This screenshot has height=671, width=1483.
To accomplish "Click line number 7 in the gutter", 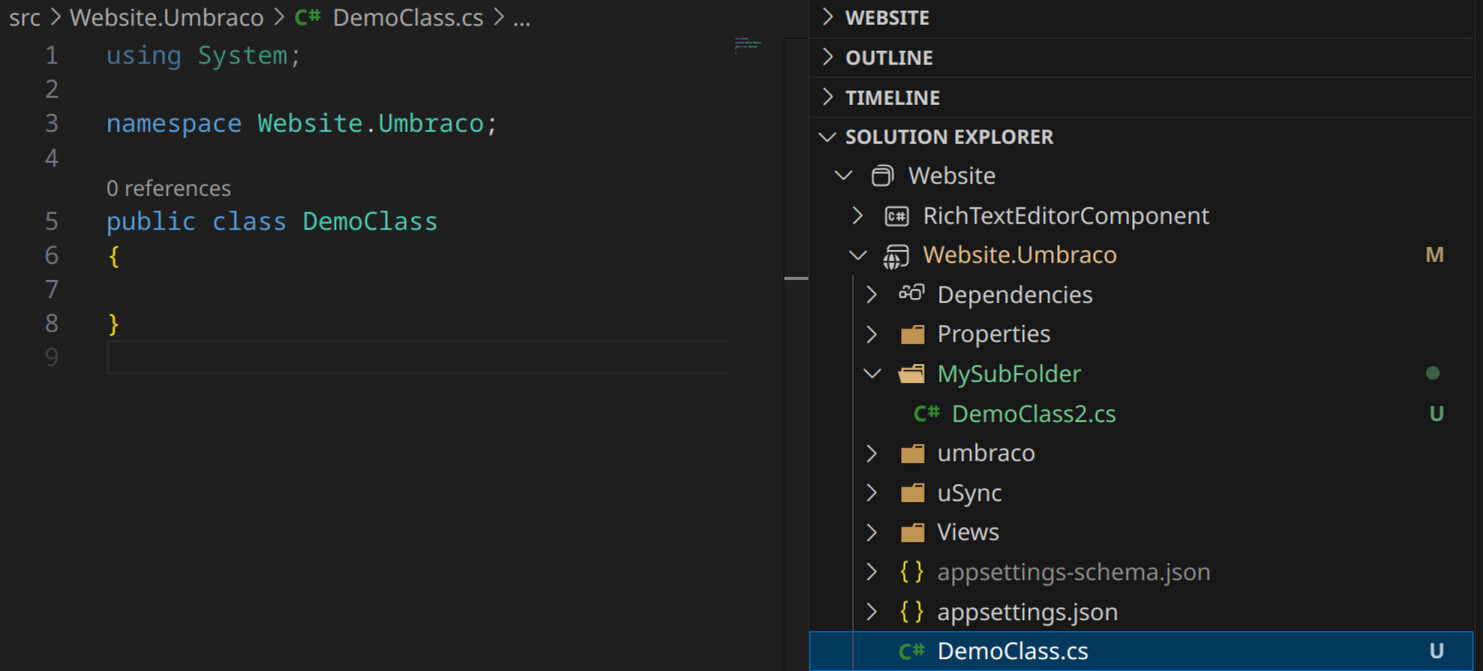I will click(x=52, y=289).
